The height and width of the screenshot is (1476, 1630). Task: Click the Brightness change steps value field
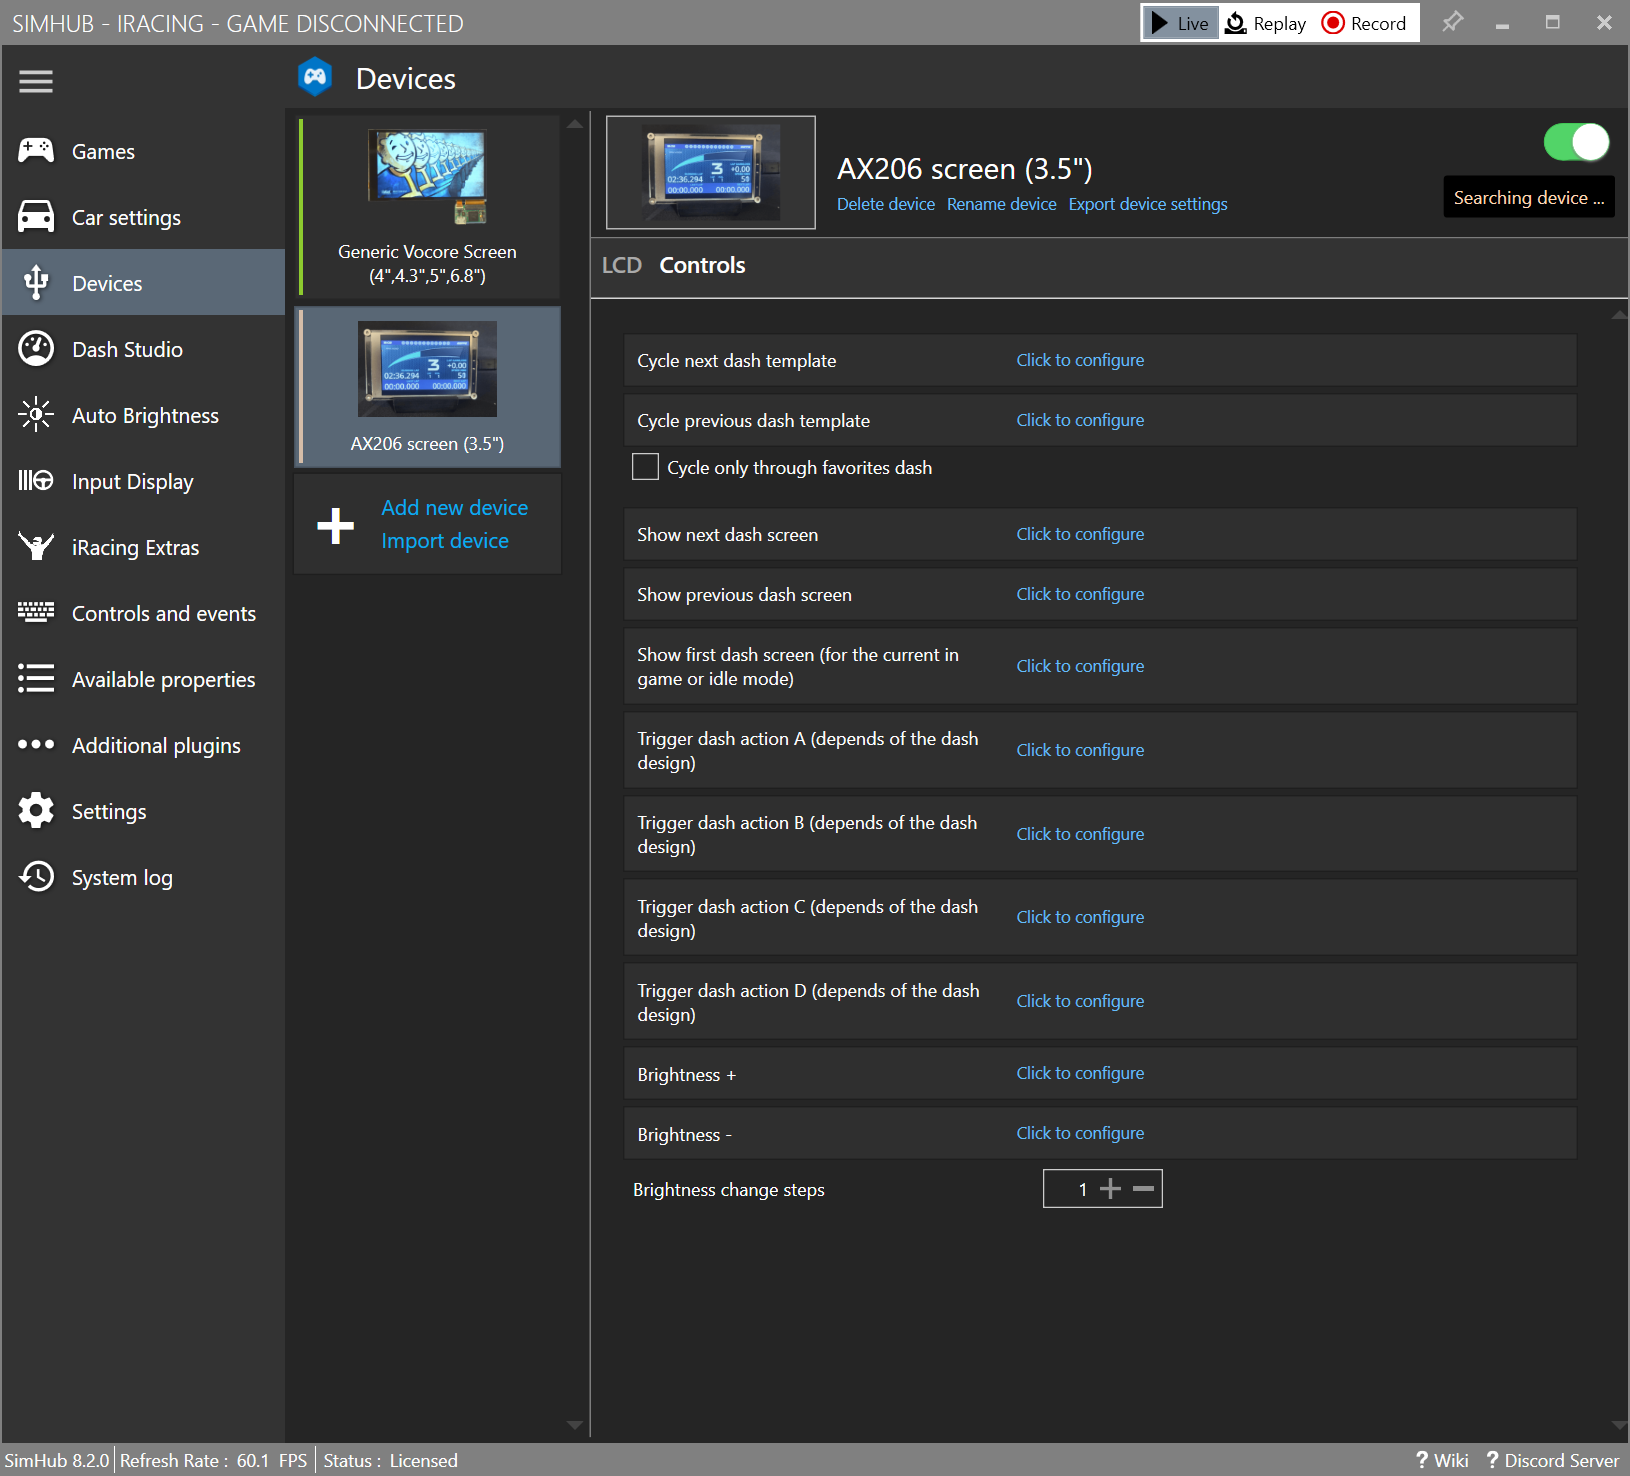(x=1071, y=1189)
